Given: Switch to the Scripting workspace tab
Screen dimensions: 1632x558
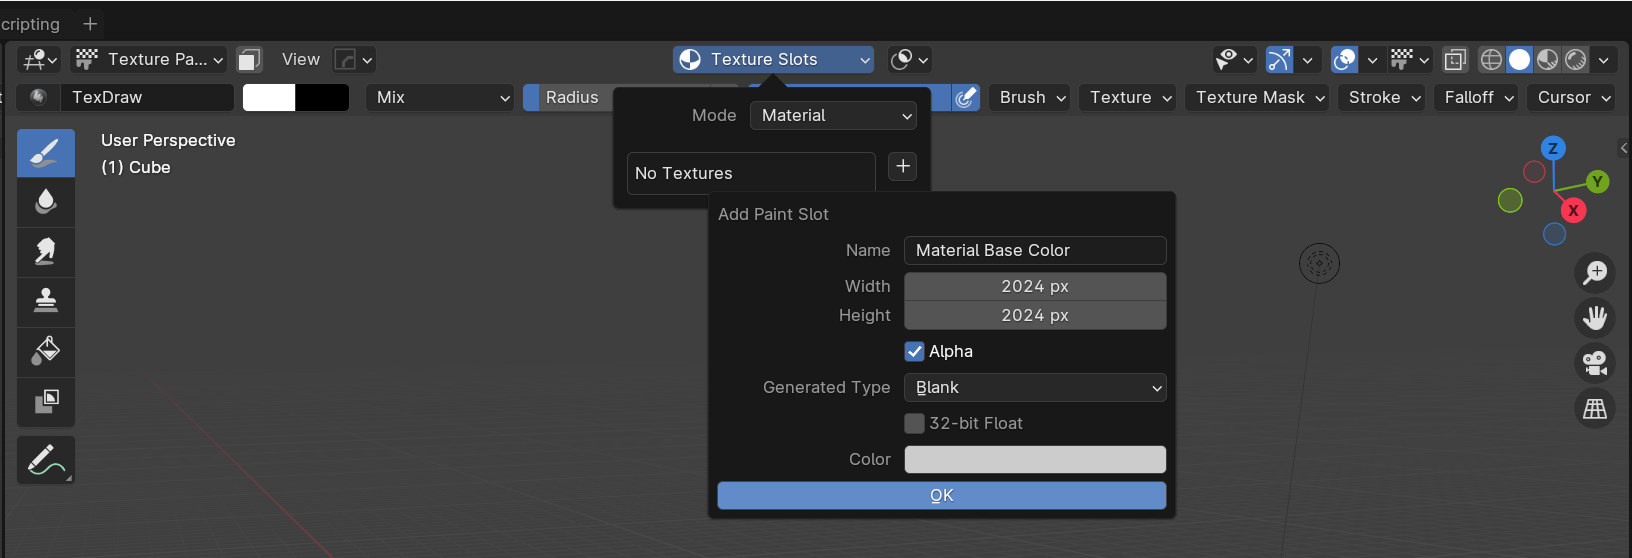Looking at the screenshot, I should (30, 24).
